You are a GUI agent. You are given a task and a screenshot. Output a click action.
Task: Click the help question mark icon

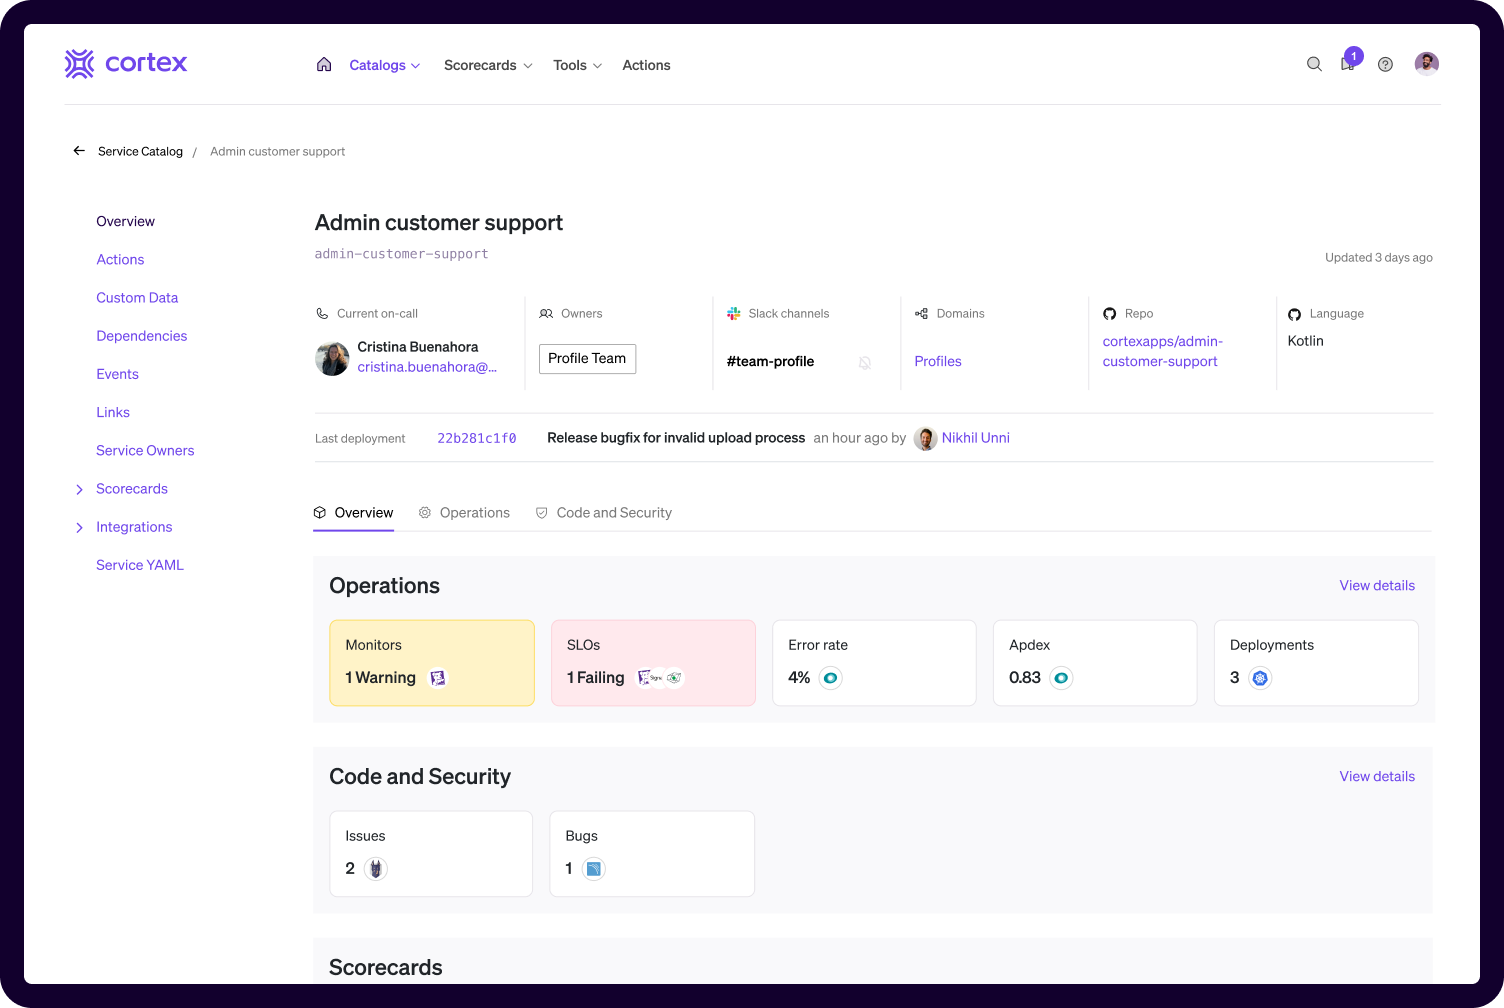point(1385,64)
